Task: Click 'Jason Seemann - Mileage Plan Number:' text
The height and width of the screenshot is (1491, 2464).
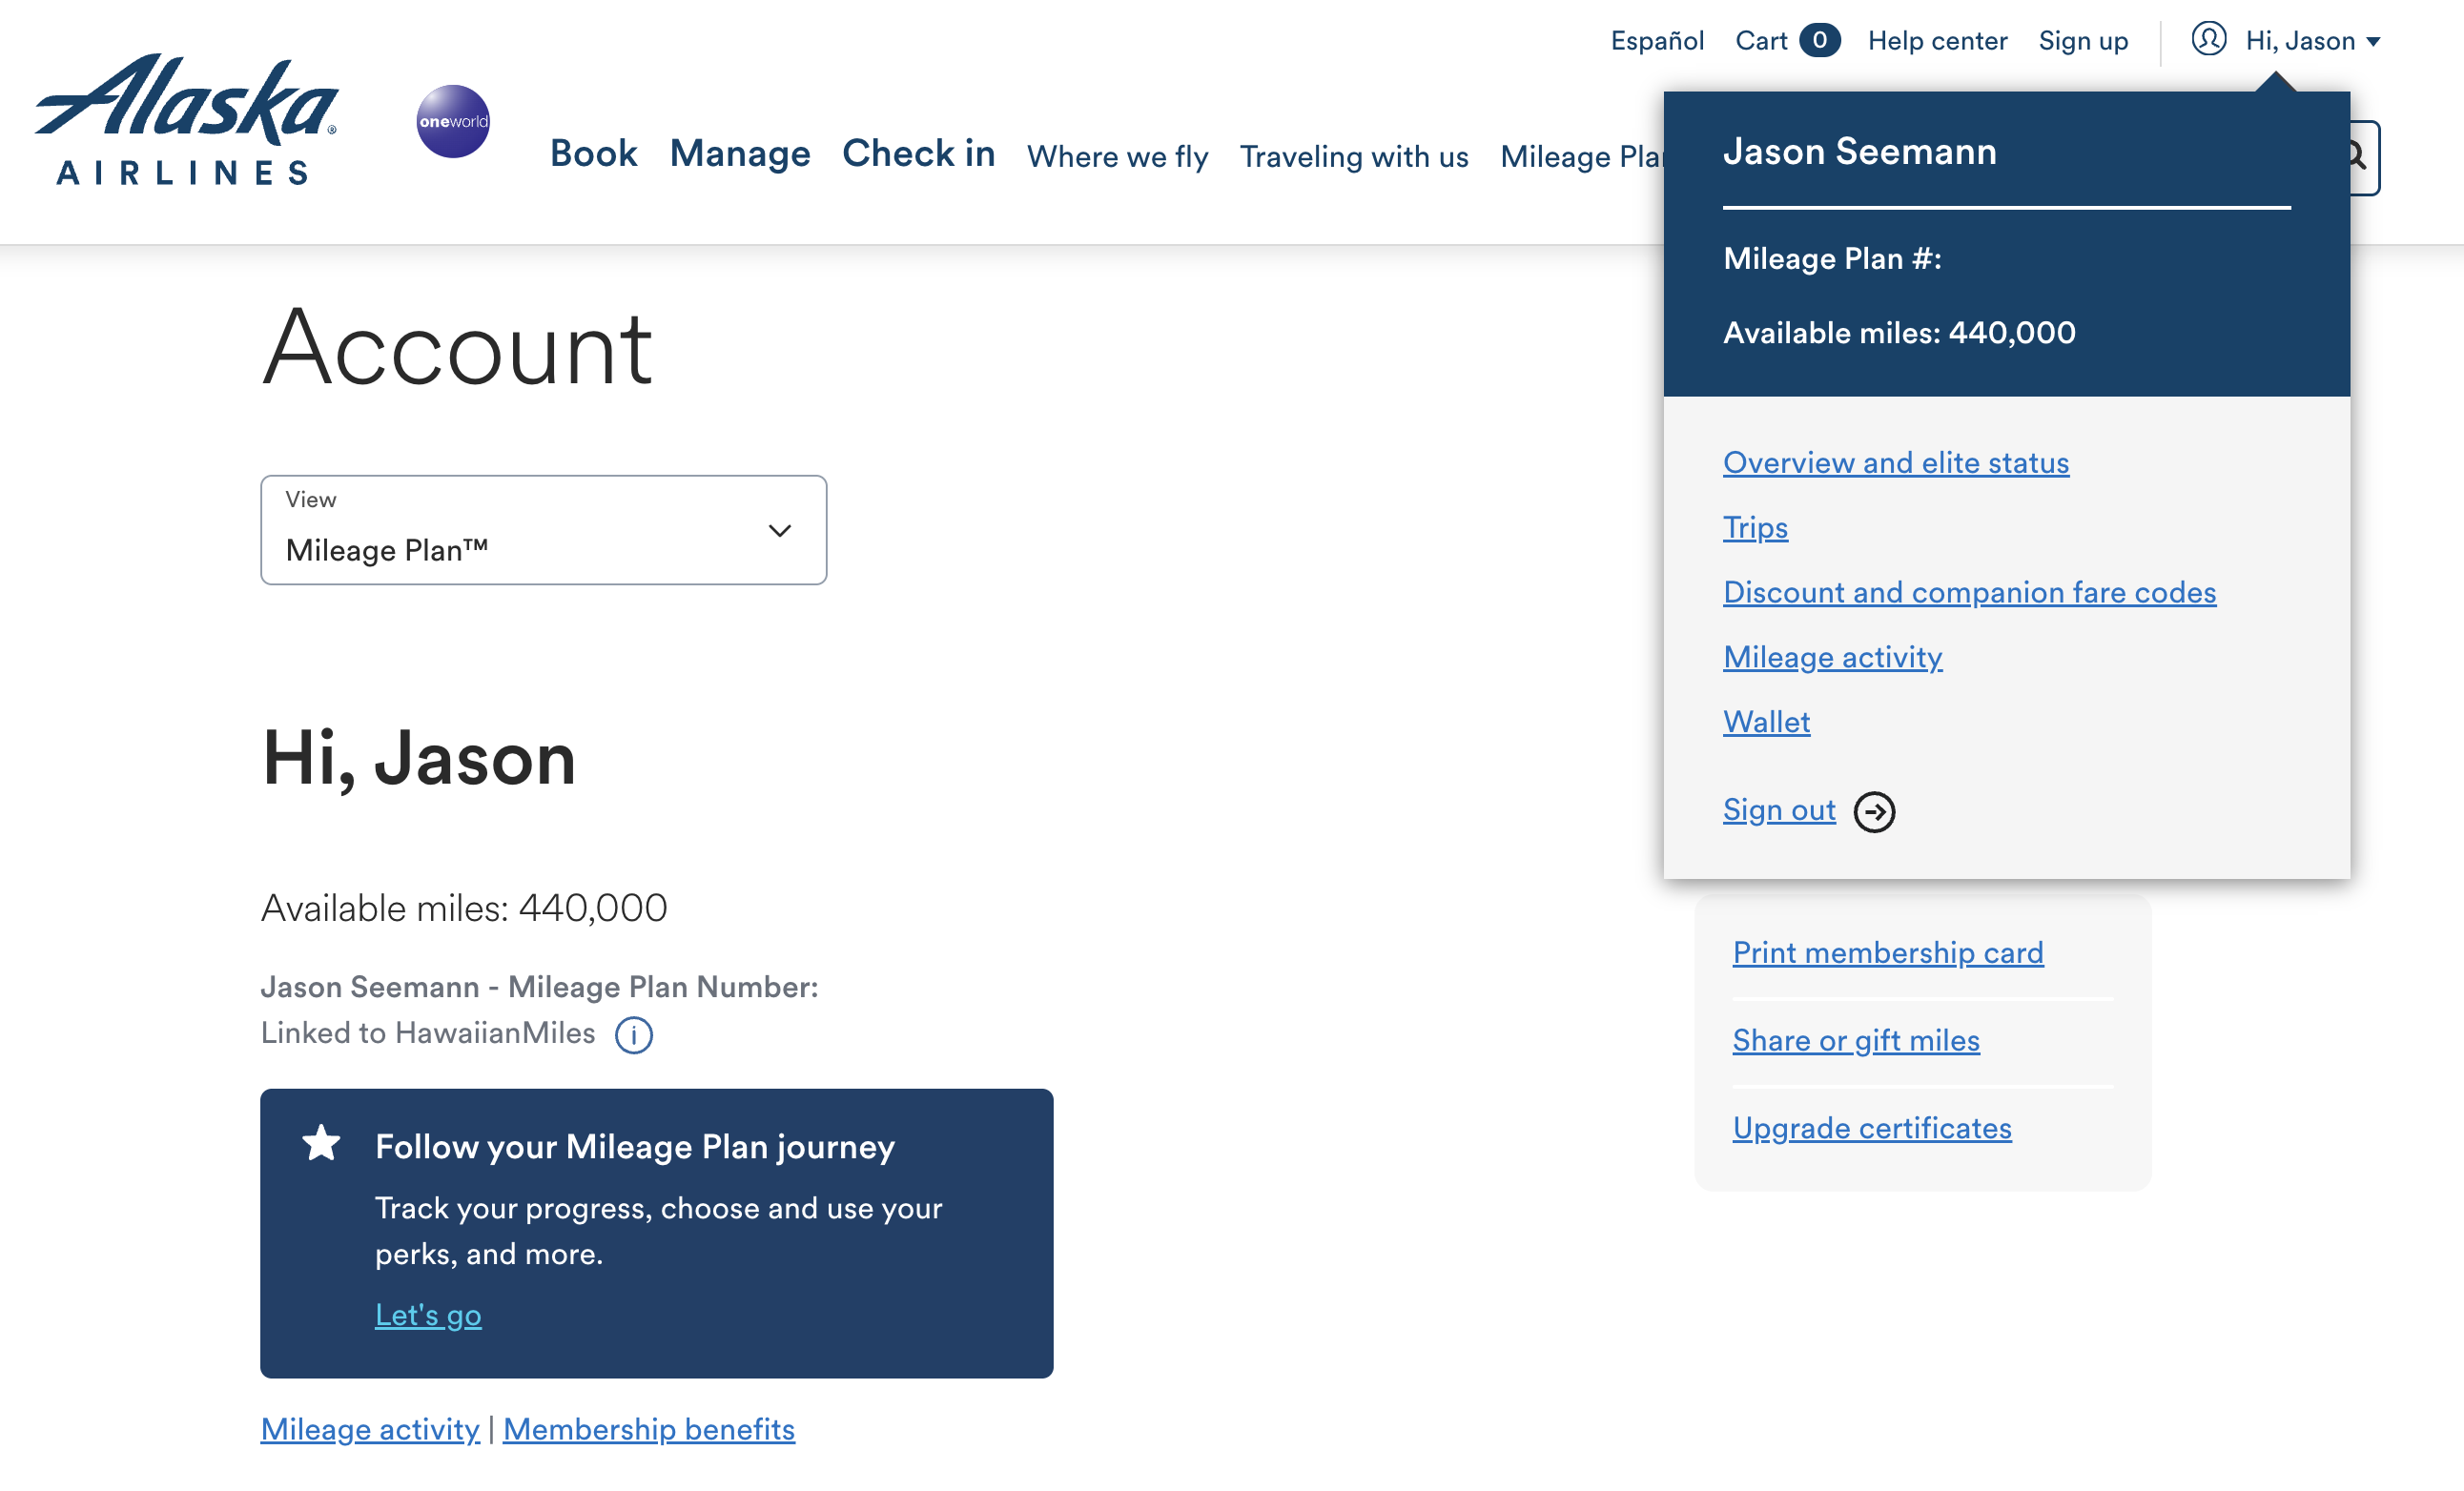Action: (x=540, y=988)
